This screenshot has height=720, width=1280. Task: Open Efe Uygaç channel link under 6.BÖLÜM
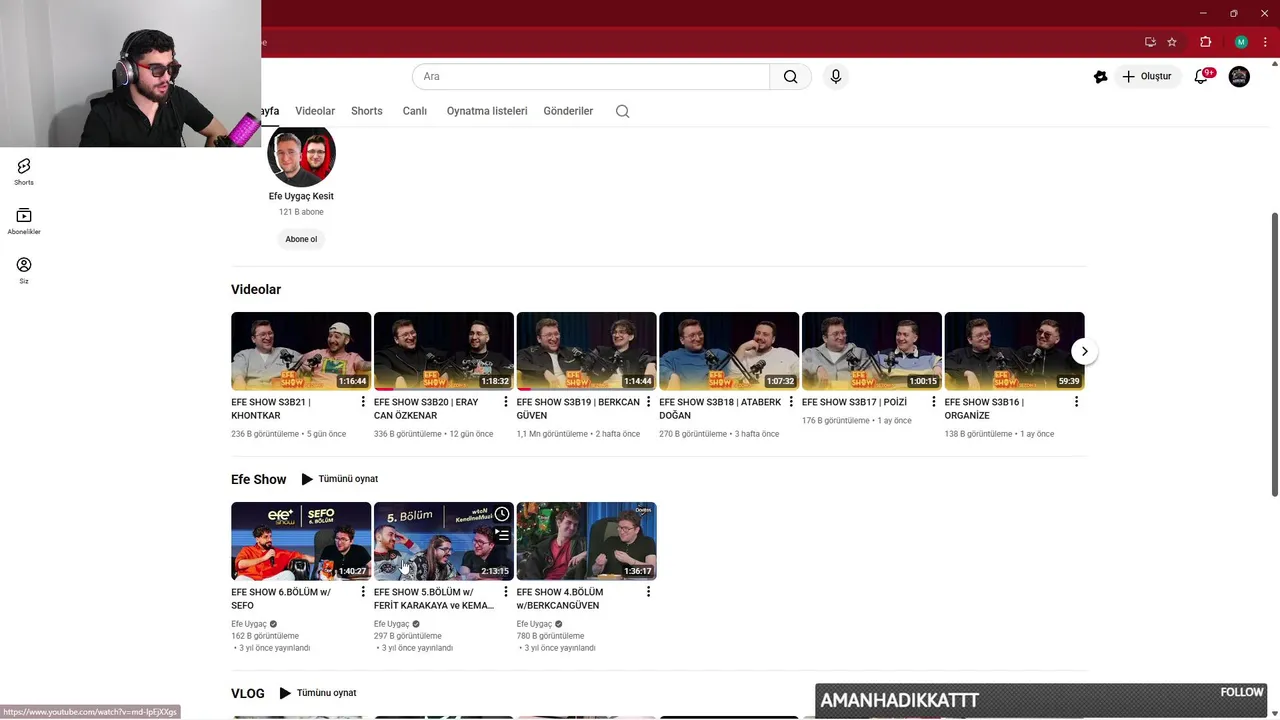pyautogui.click(x=249, y=624)
